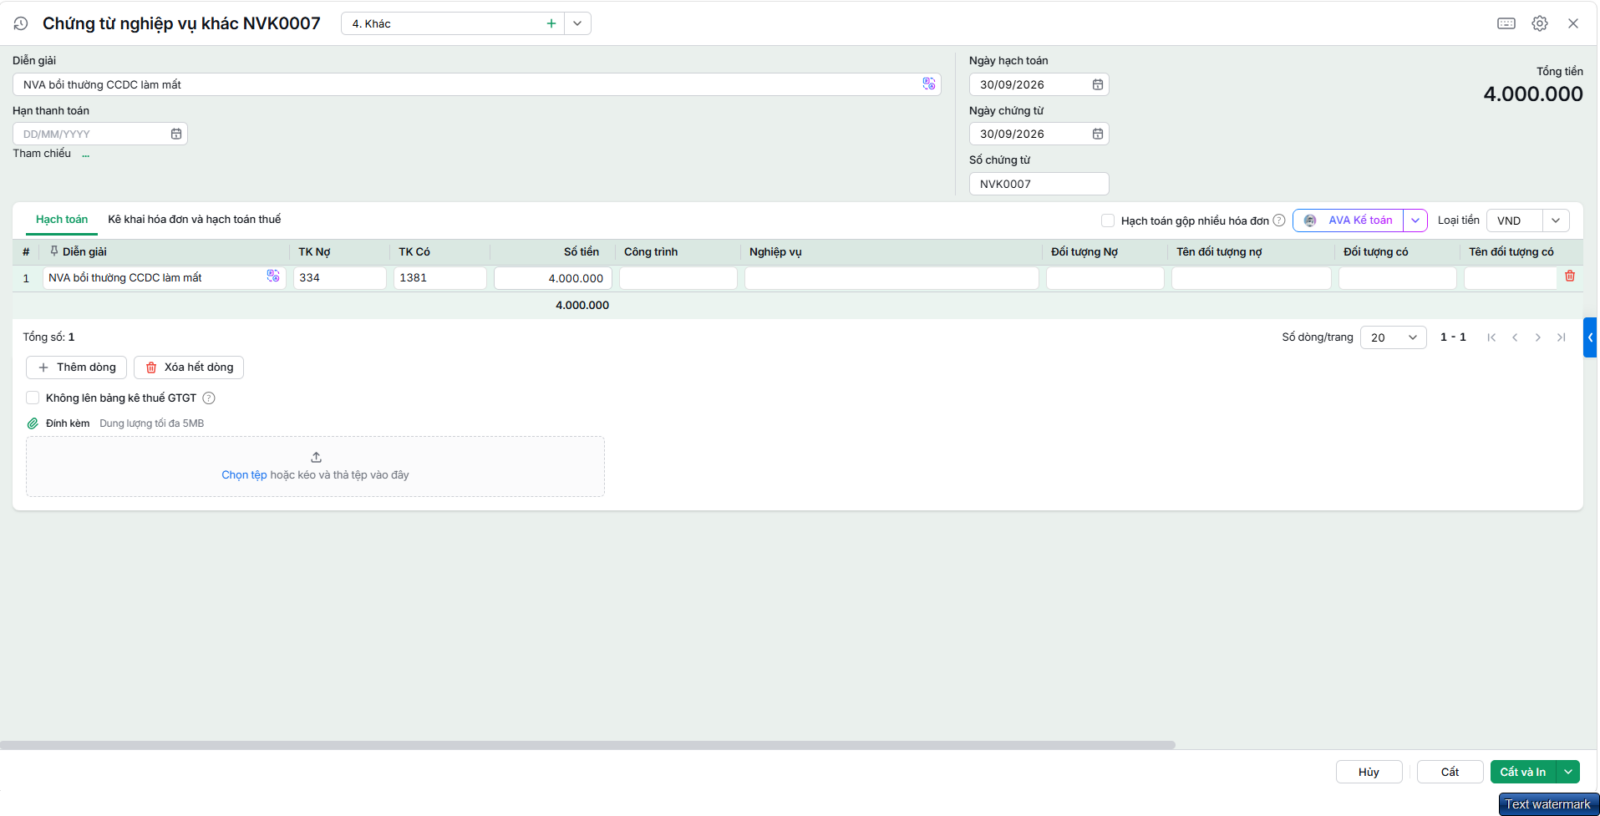Image resolution: width=1600 pixels, height=816 pixels.
Task: Open the calendar for Hạn thanh toán
Action: tap(176, 134)
